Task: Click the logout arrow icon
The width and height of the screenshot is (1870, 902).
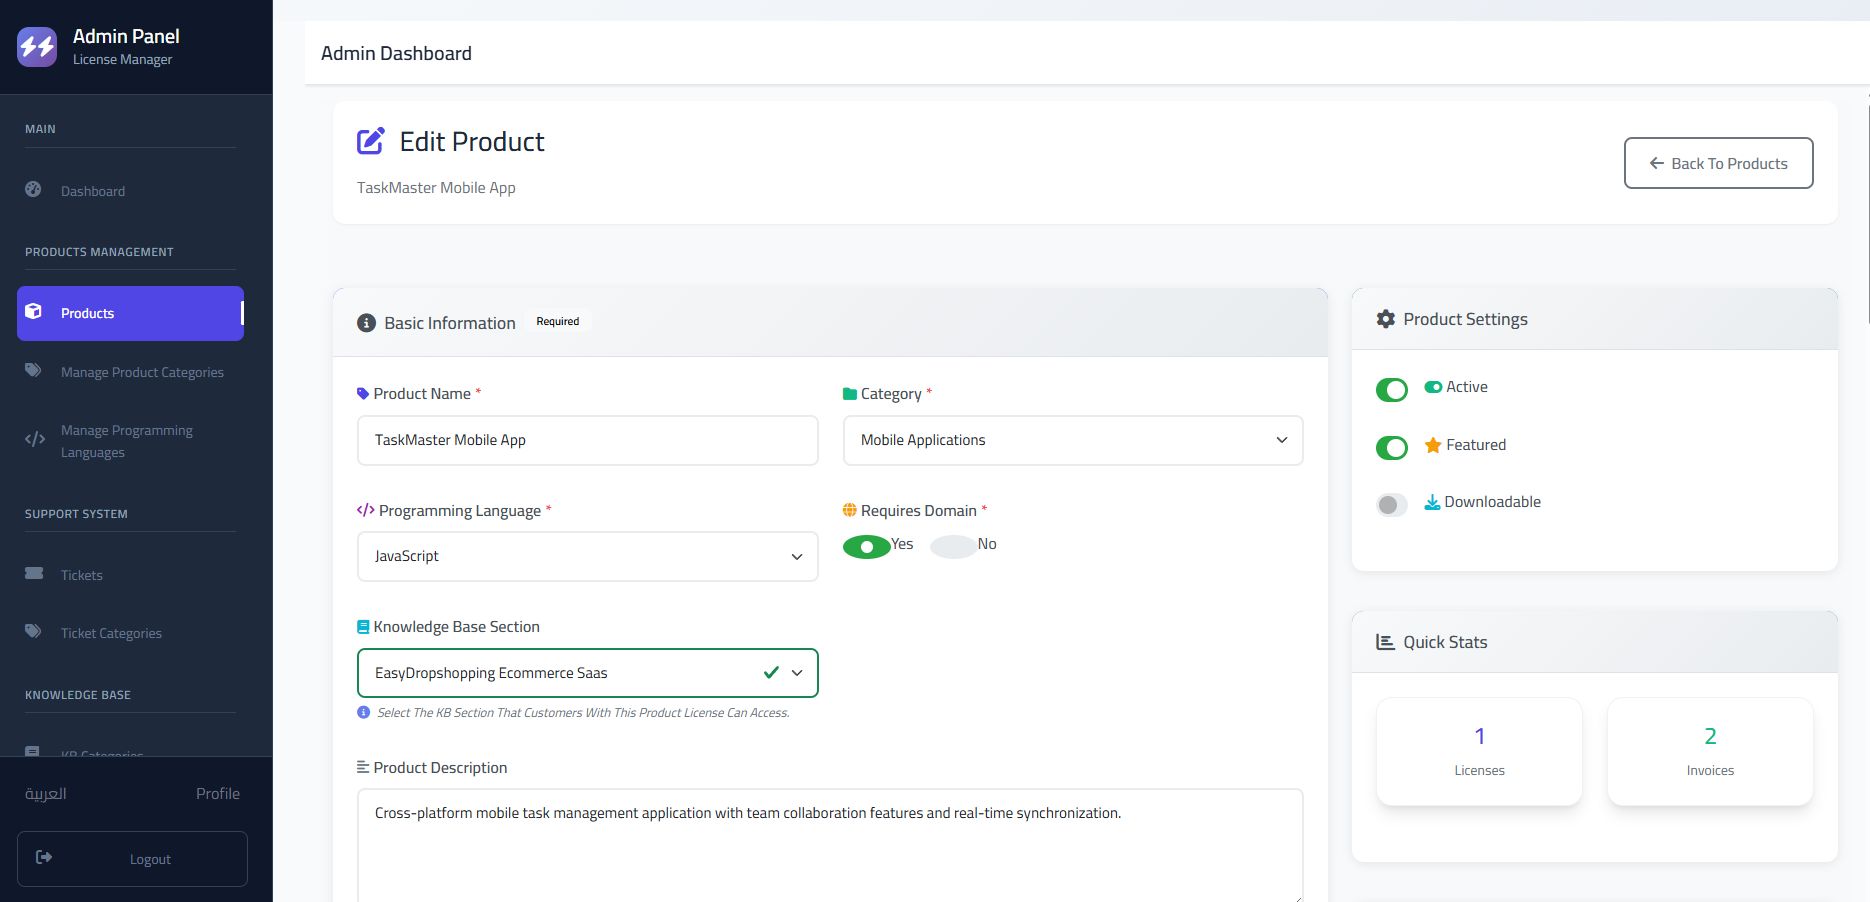Action: (44, 857)
